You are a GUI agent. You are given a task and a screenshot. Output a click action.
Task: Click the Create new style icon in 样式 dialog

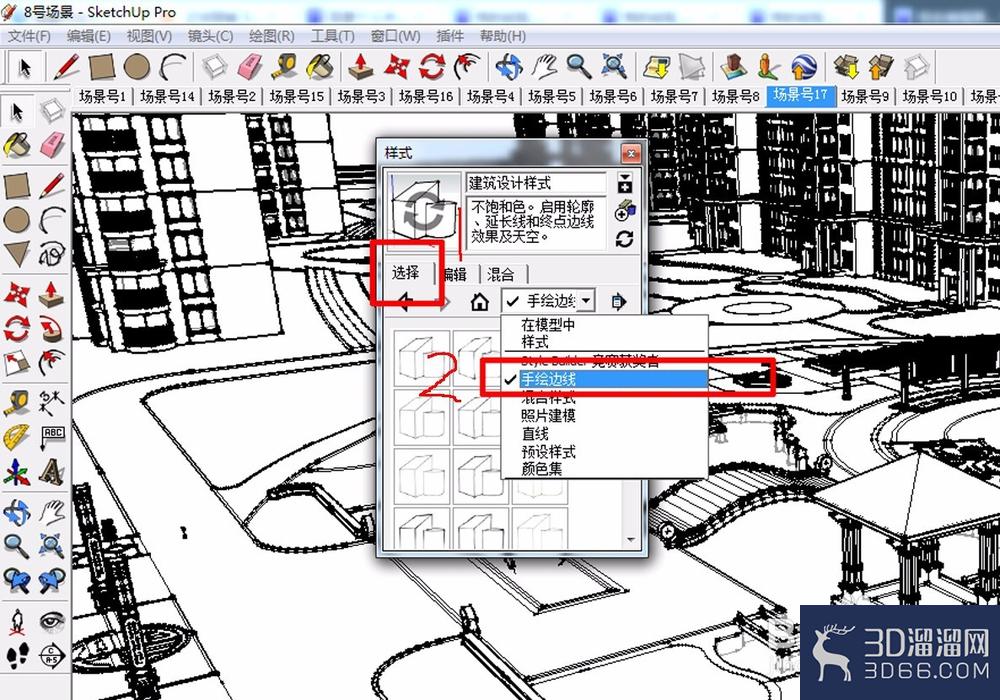624,210
